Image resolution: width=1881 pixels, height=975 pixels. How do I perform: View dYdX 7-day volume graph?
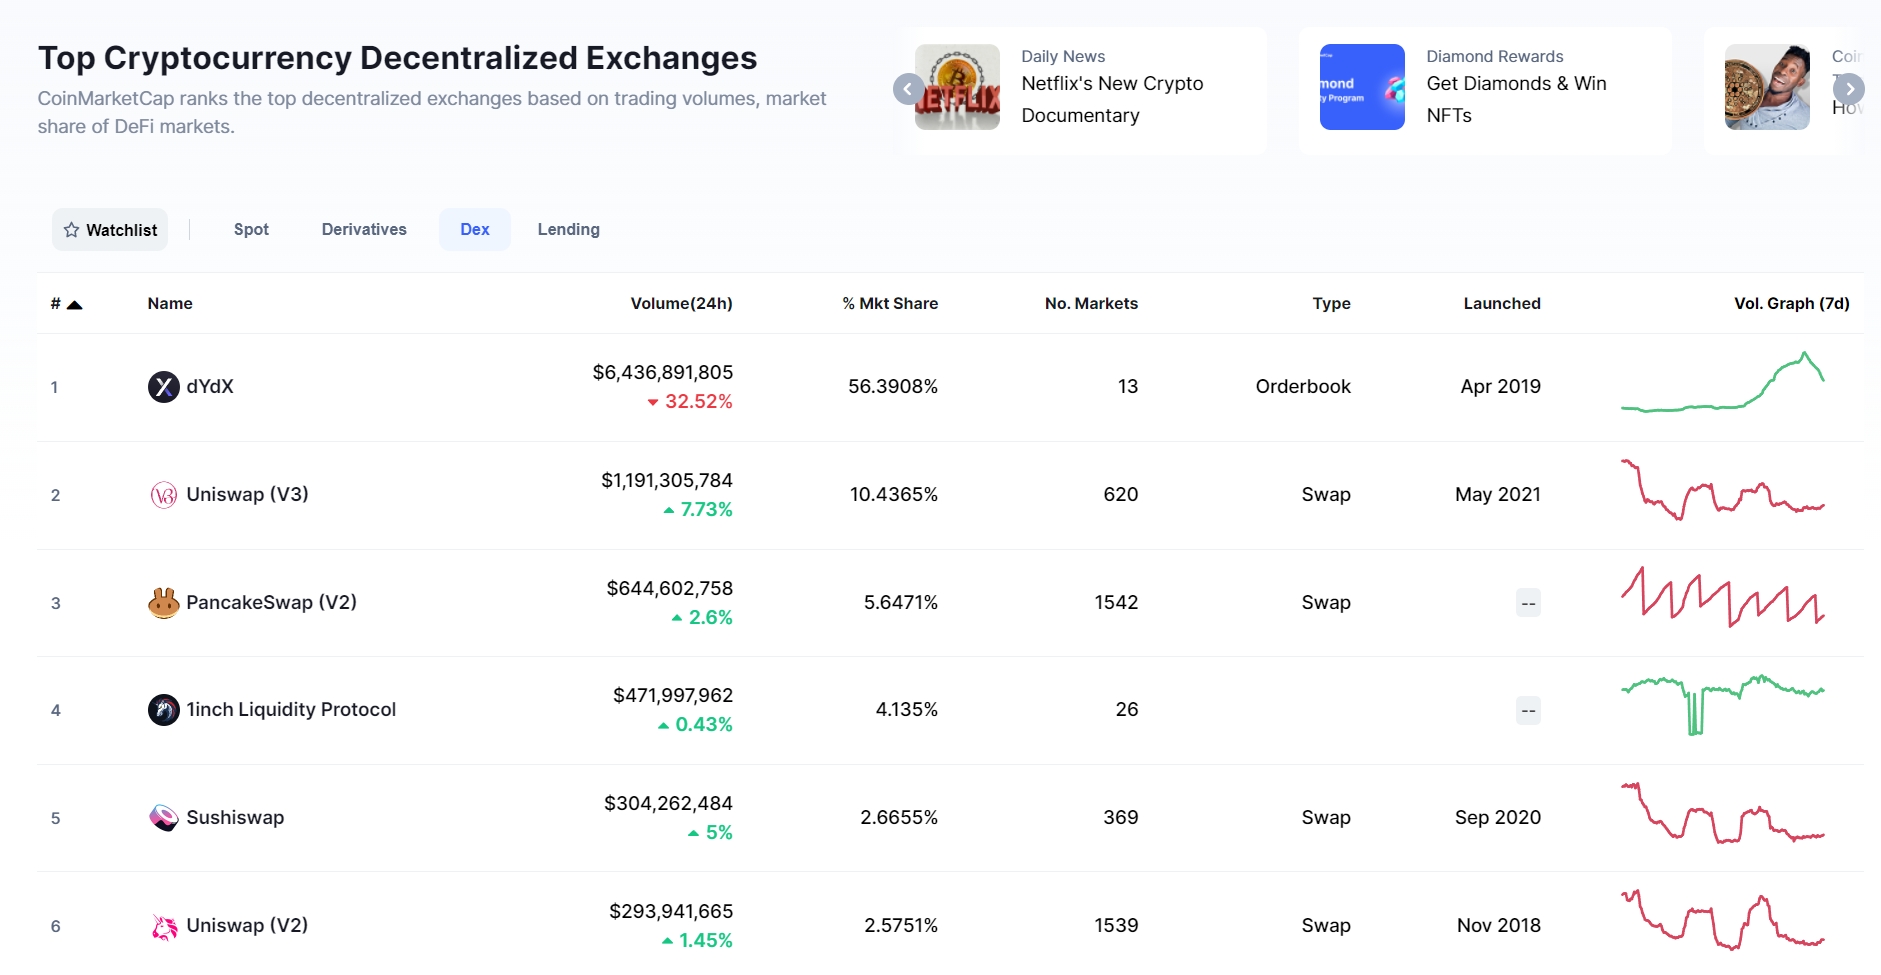point(1722,382)
